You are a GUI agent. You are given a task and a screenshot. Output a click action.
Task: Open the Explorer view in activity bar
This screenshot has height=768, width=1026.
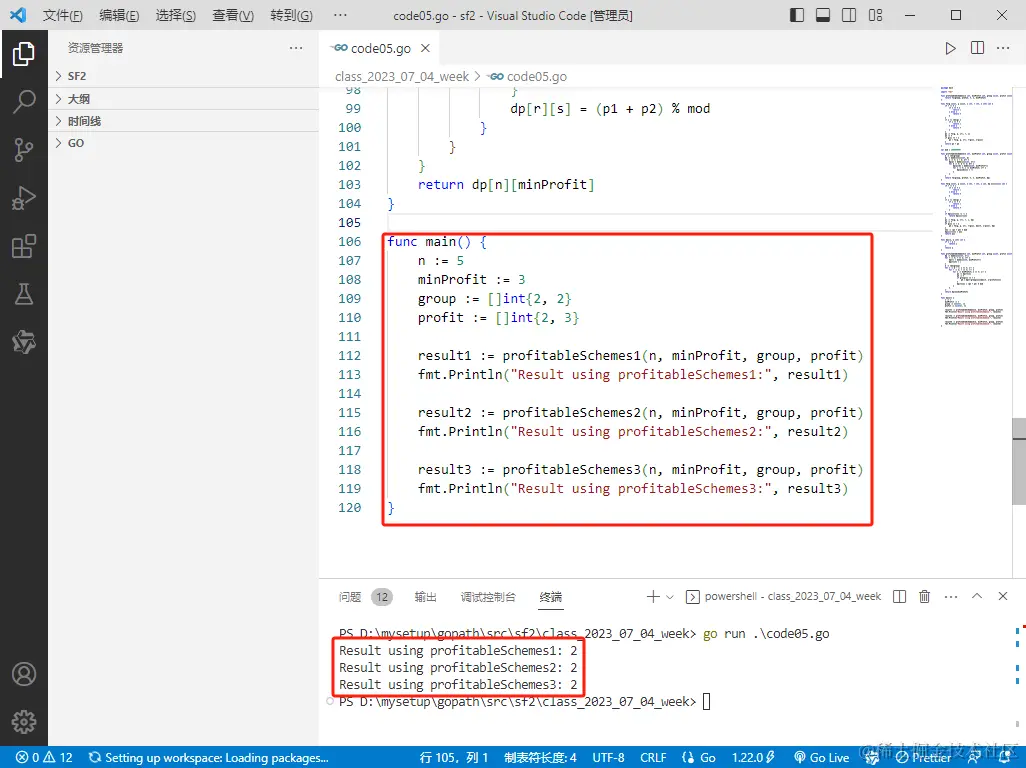[x=24, y=54]
